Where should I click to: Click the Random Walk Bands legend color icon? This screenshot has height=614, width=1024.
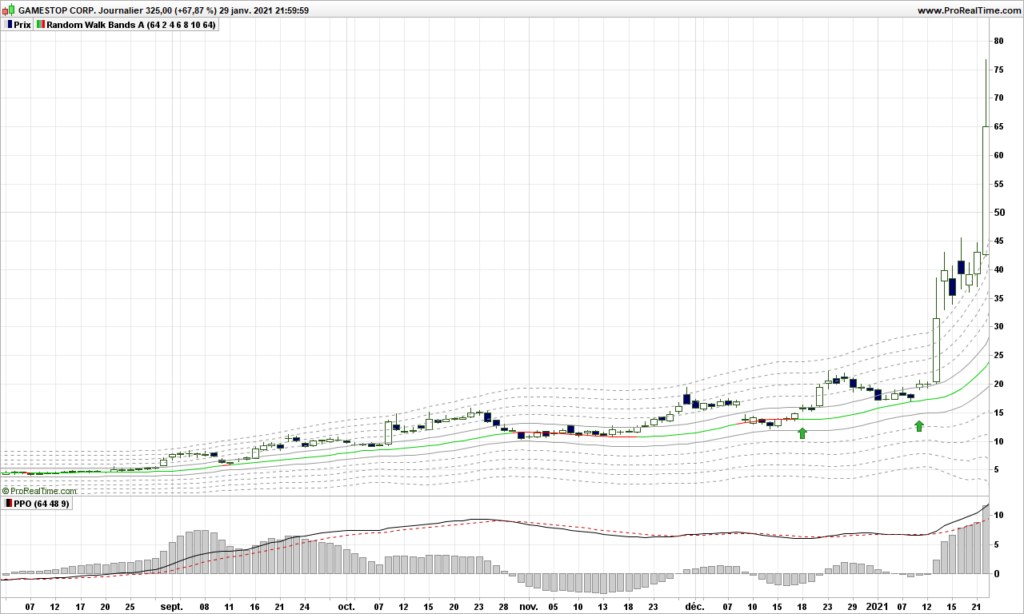click(40, 25)
